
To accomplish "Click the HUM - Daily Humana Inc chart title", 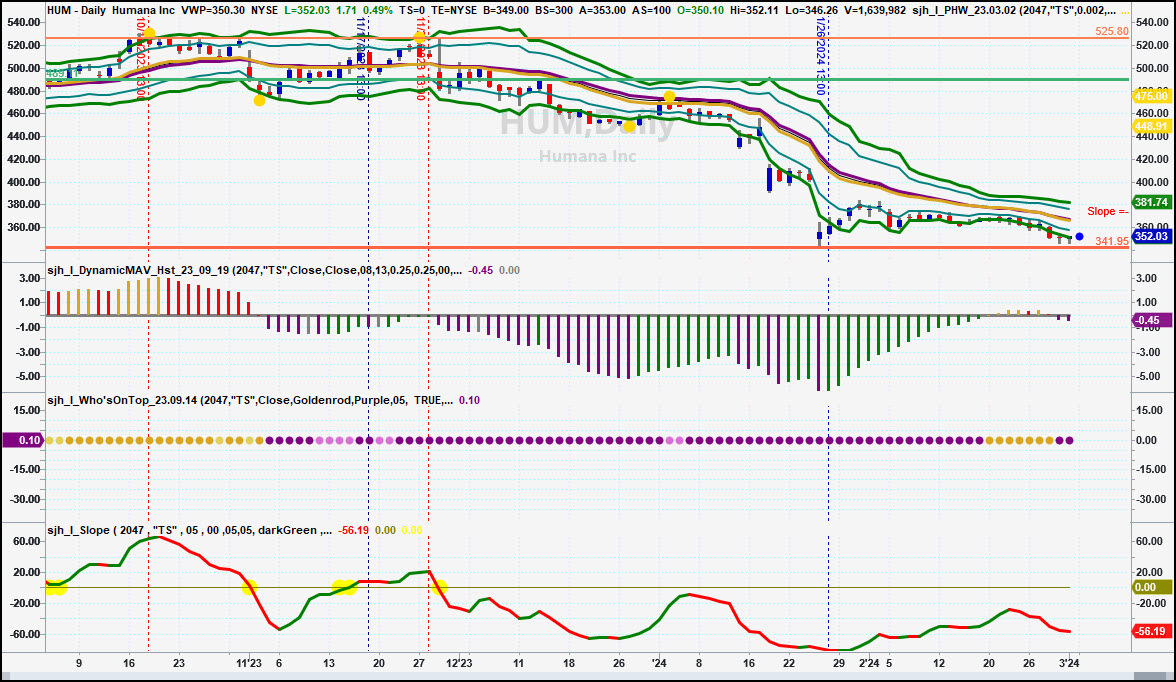I will click(x=111, y=11).
